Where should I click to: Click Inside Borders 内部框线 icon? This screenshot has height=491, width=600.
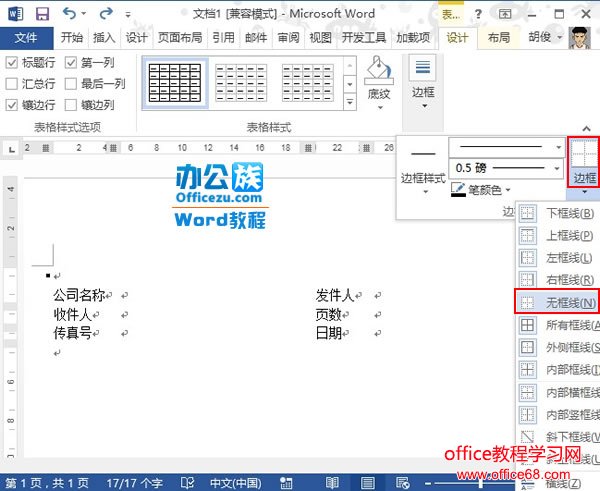[x=528, y=369]
